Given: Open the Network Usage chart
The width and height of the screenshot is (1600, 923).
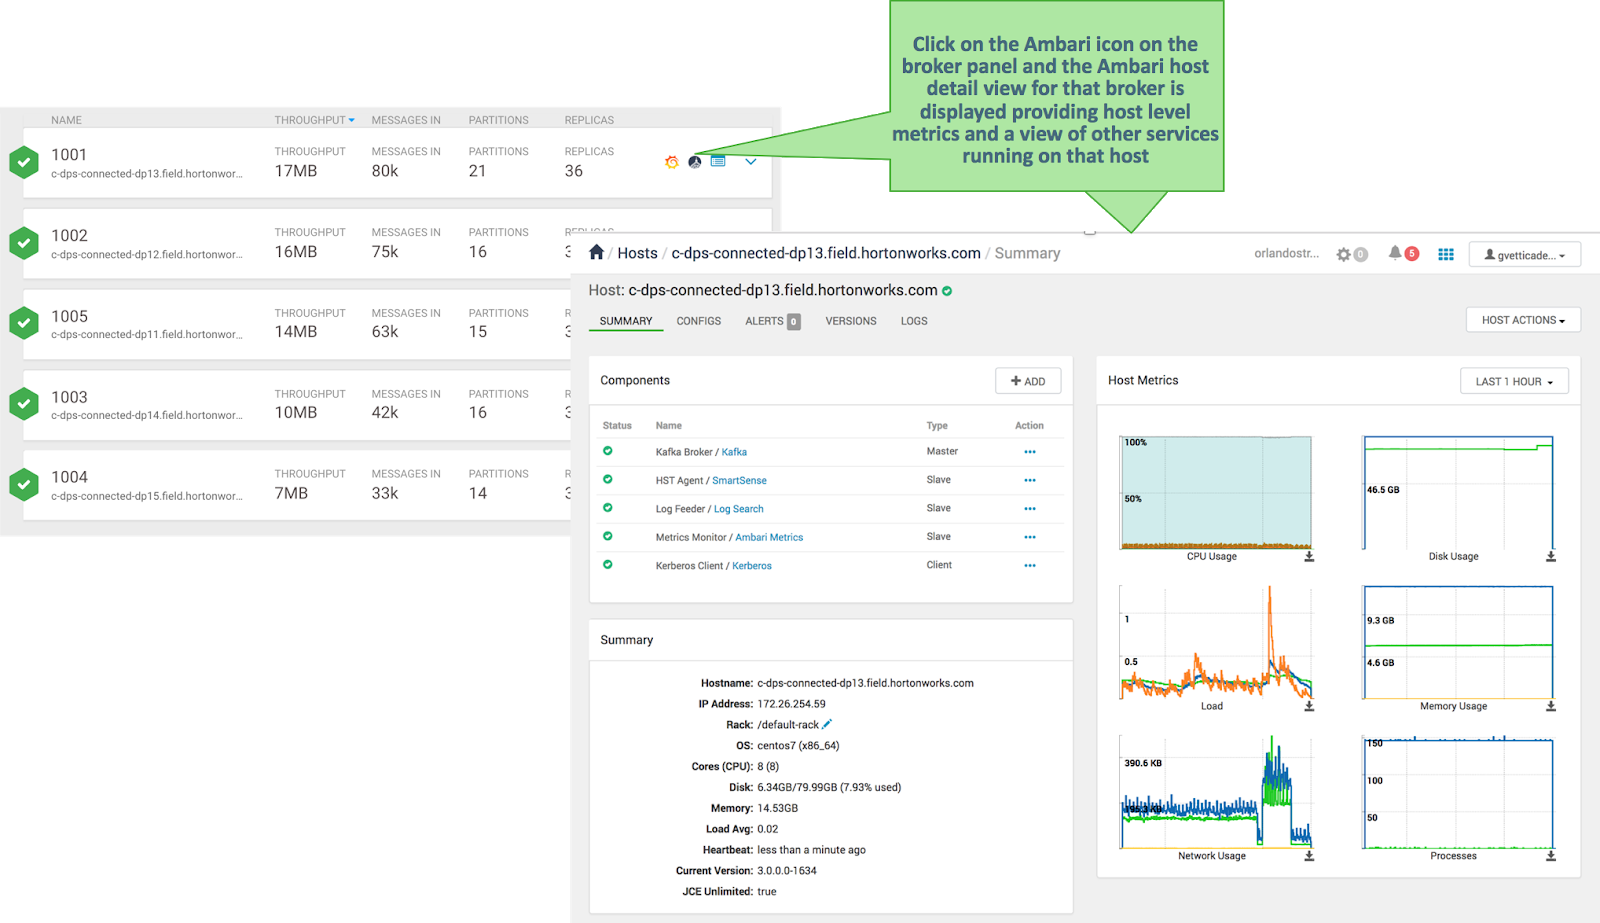Looking at the screenshot, I should point(1216,792).
